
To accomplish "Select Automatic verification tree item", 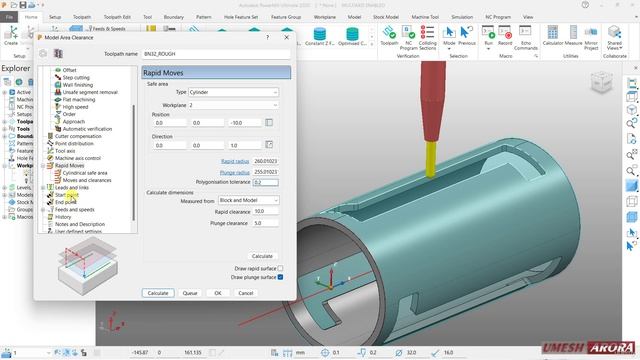I will pyautogui.click(x=87, y=129).
